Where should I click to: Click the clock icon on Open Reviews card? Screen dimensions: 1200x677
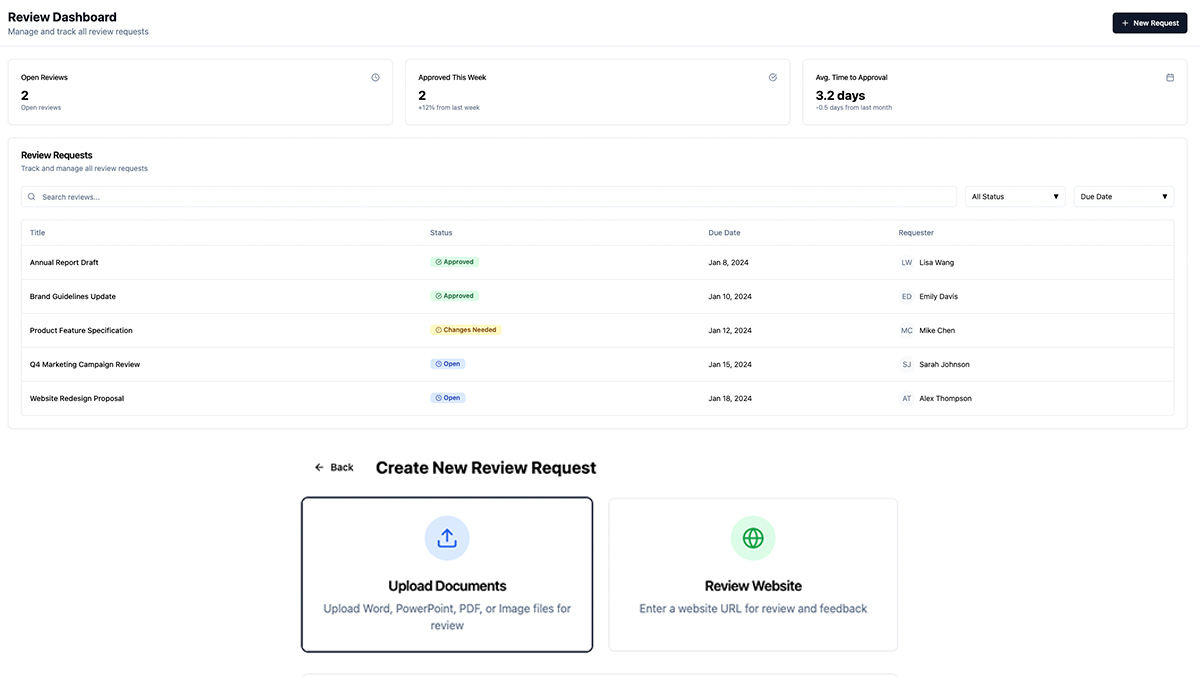[376, 77]
